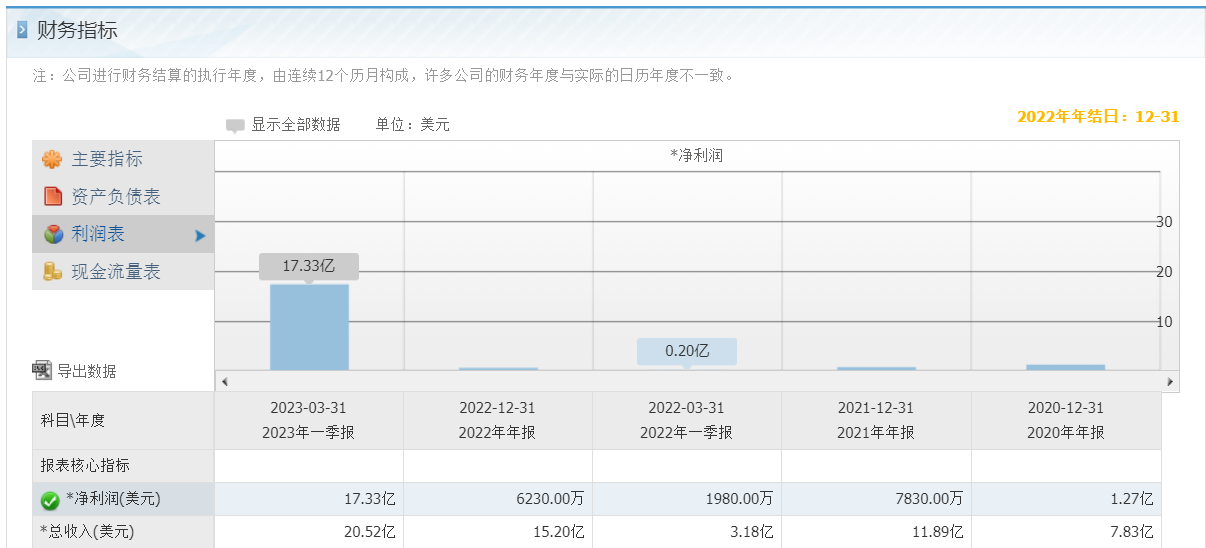Click the 2022年年结日：12-31 text

click(x=1098, y=116)
